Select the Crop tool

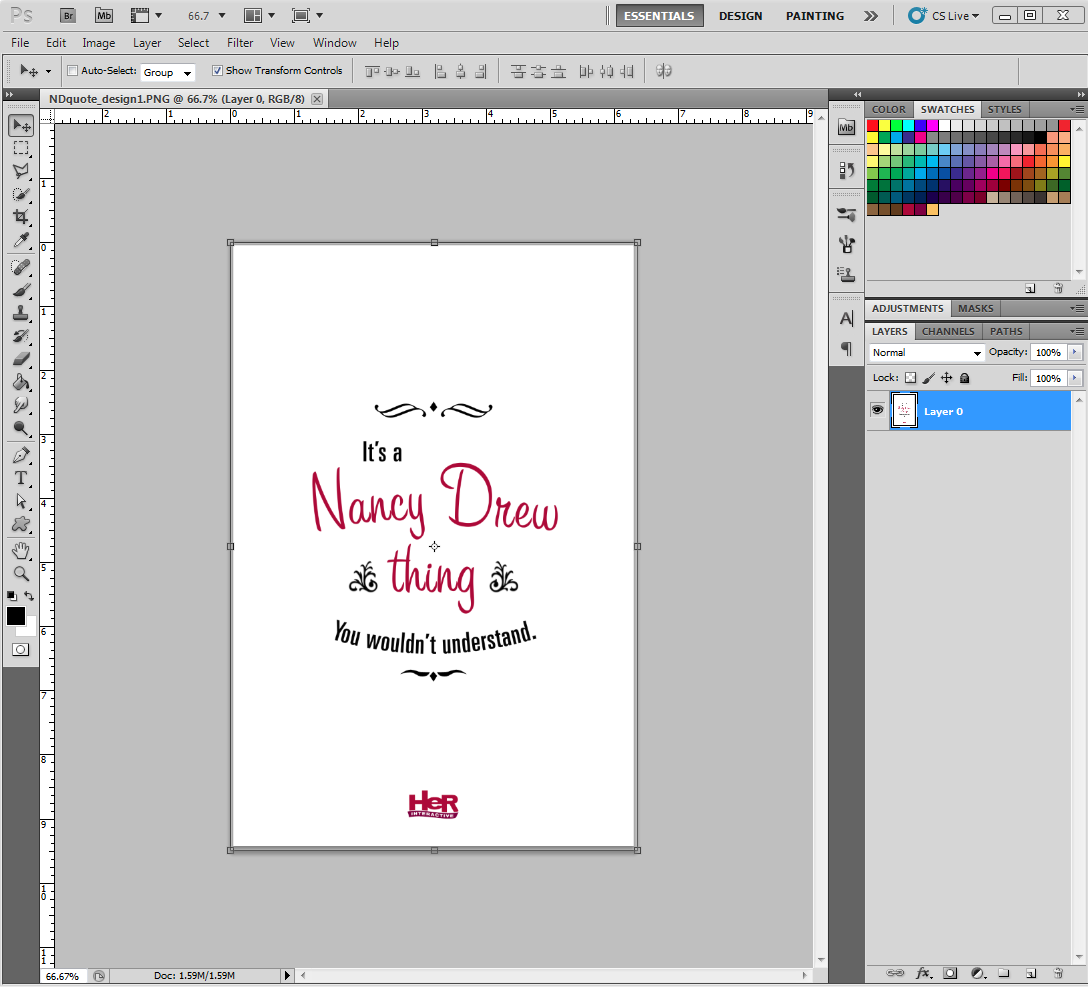pos(21,217)
